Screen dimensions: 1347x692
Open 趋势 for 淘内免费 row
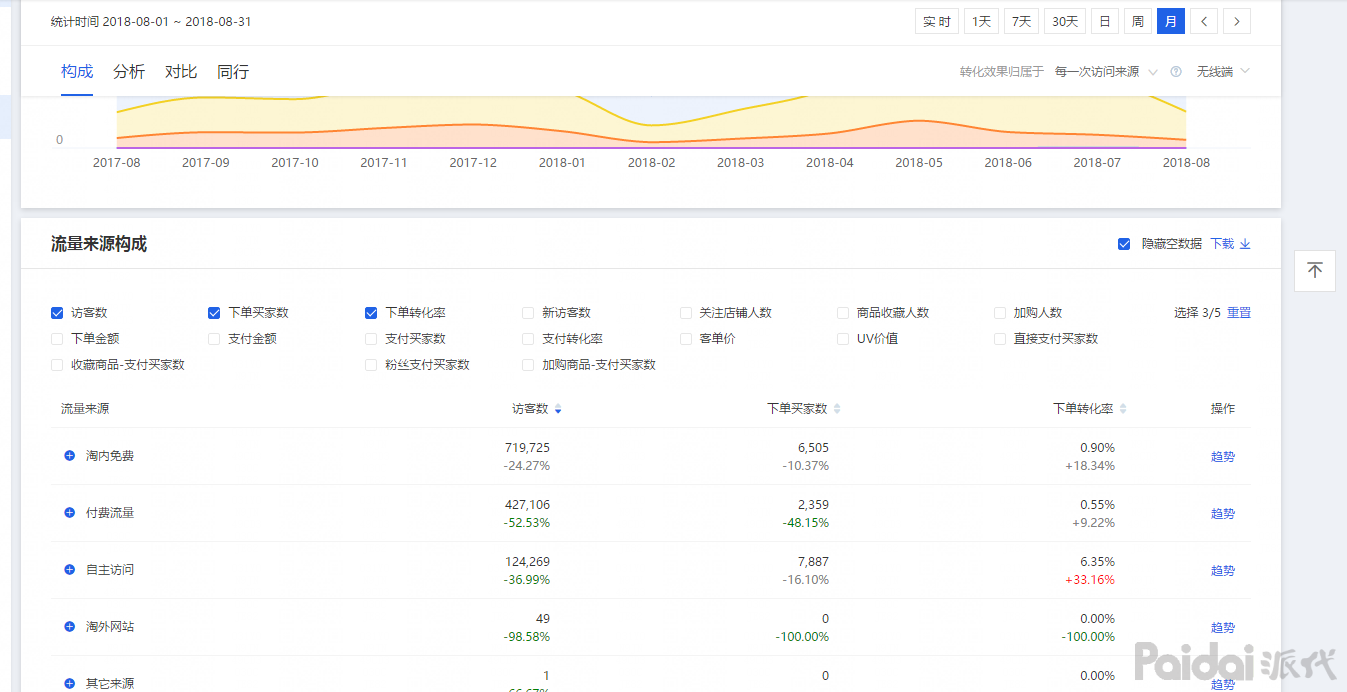tap(1223, 457)
